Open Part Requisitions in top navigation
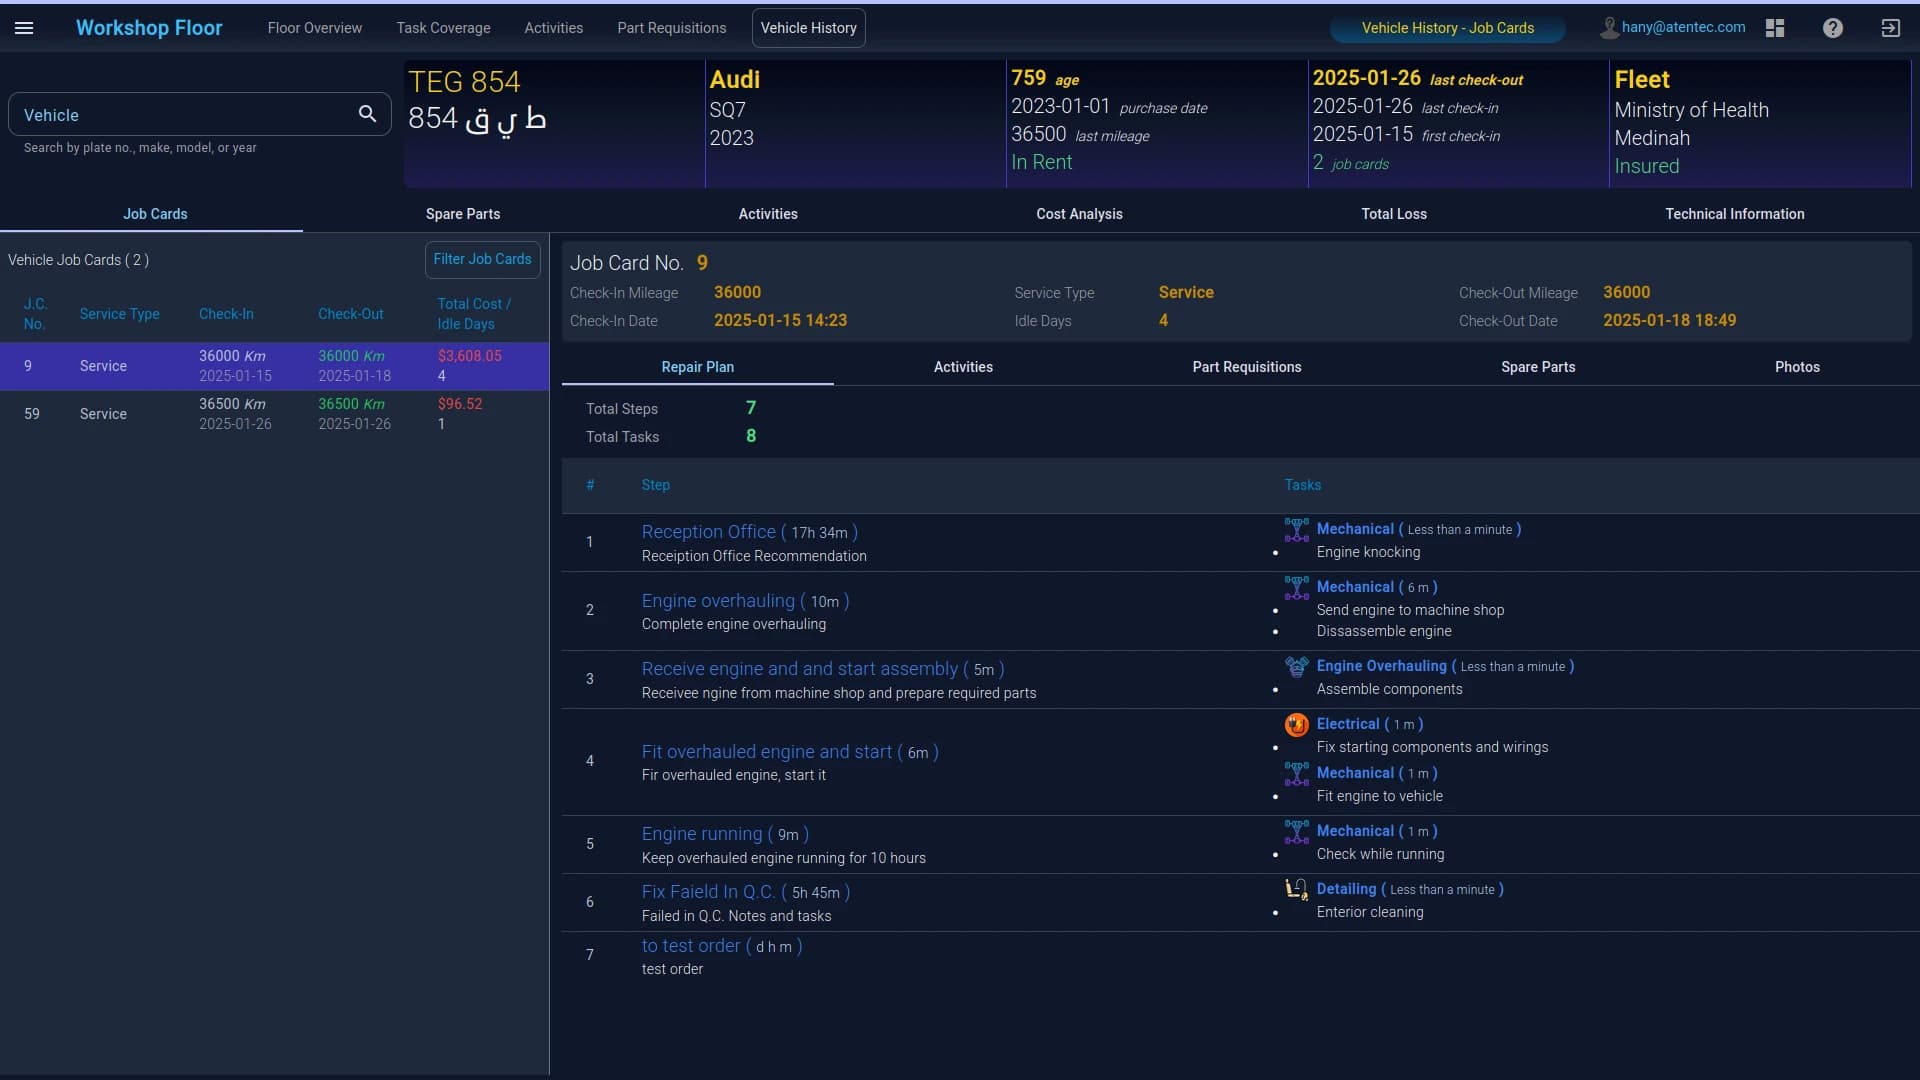The height and width of the screenshot is (1080, 1920). pos(672,28)
